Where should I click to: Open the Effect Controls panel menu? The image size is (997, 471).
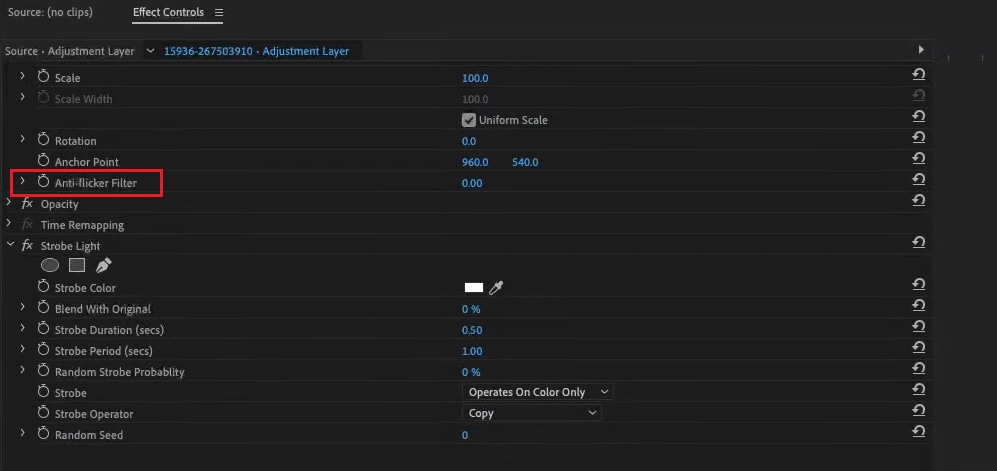[x=219, y=13]
